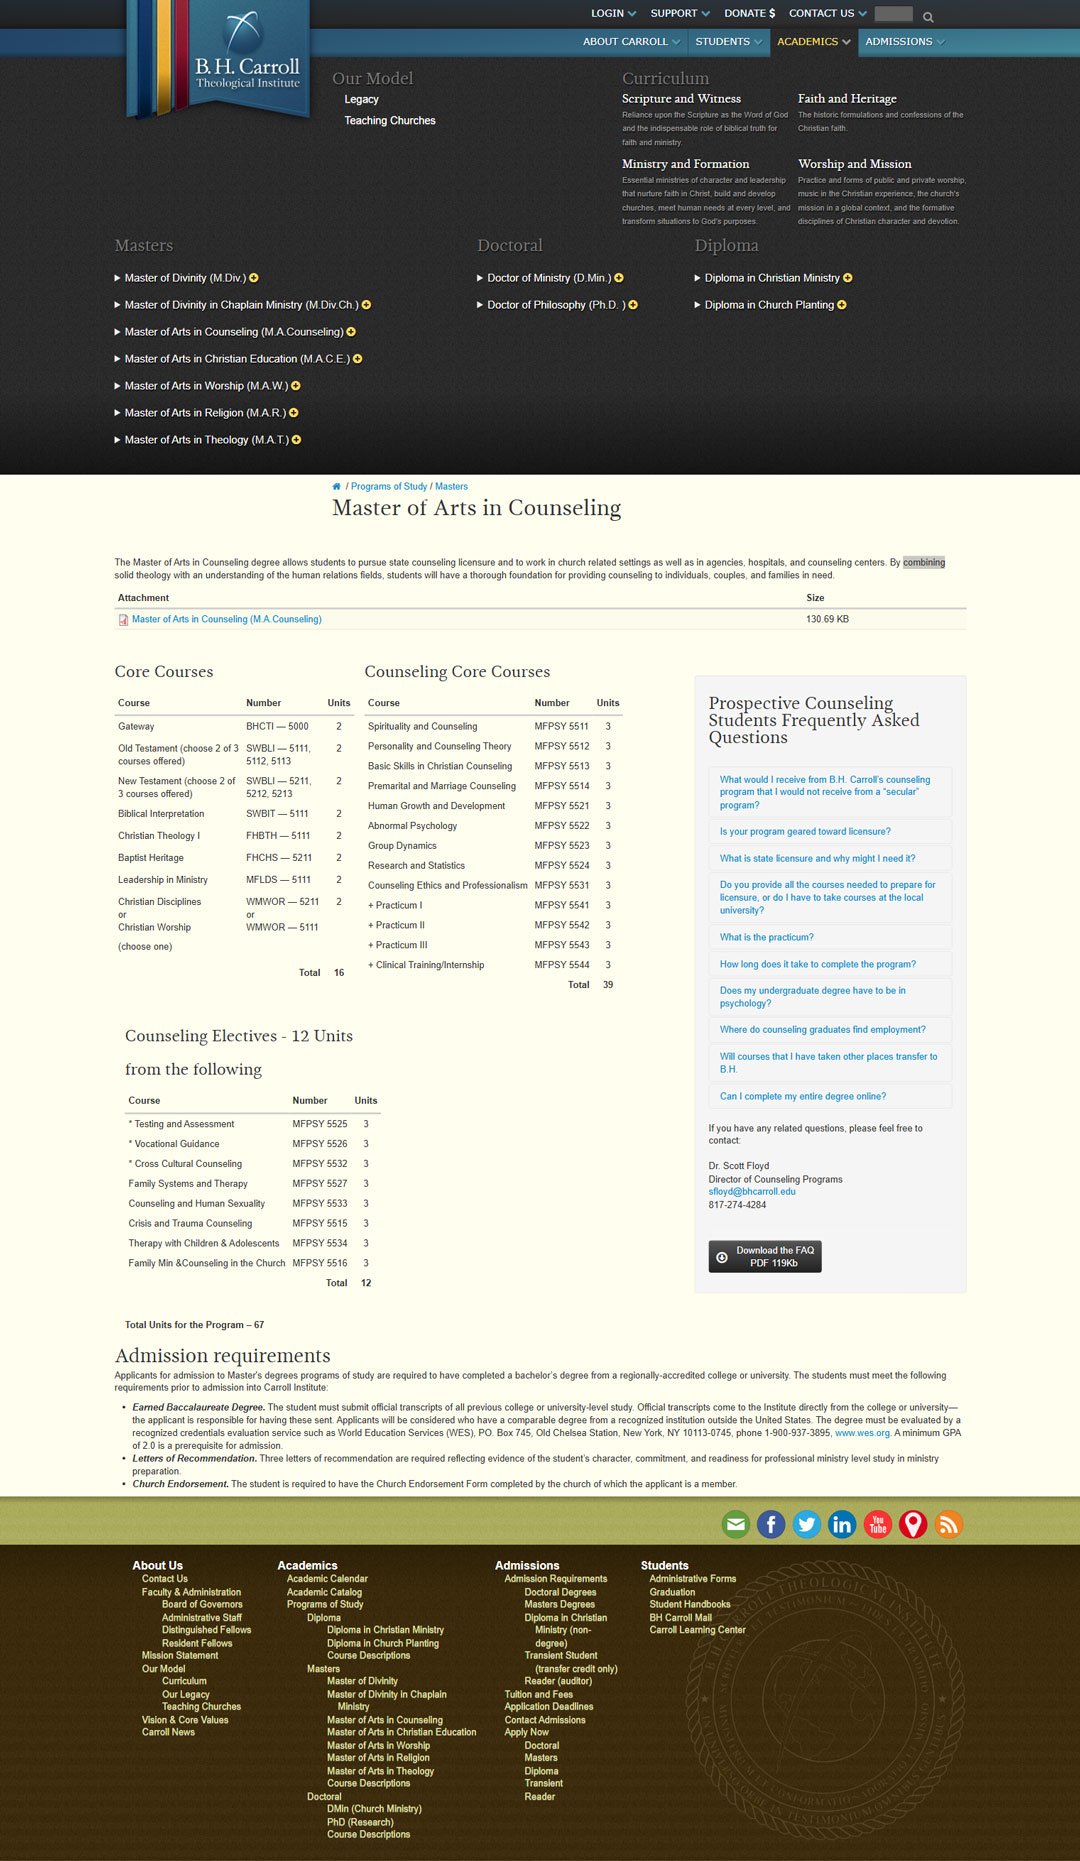1080x1861 pixels.
Task: Open the M.A. Counseling PDF attachment link
Action: click(x=226, y=620)
